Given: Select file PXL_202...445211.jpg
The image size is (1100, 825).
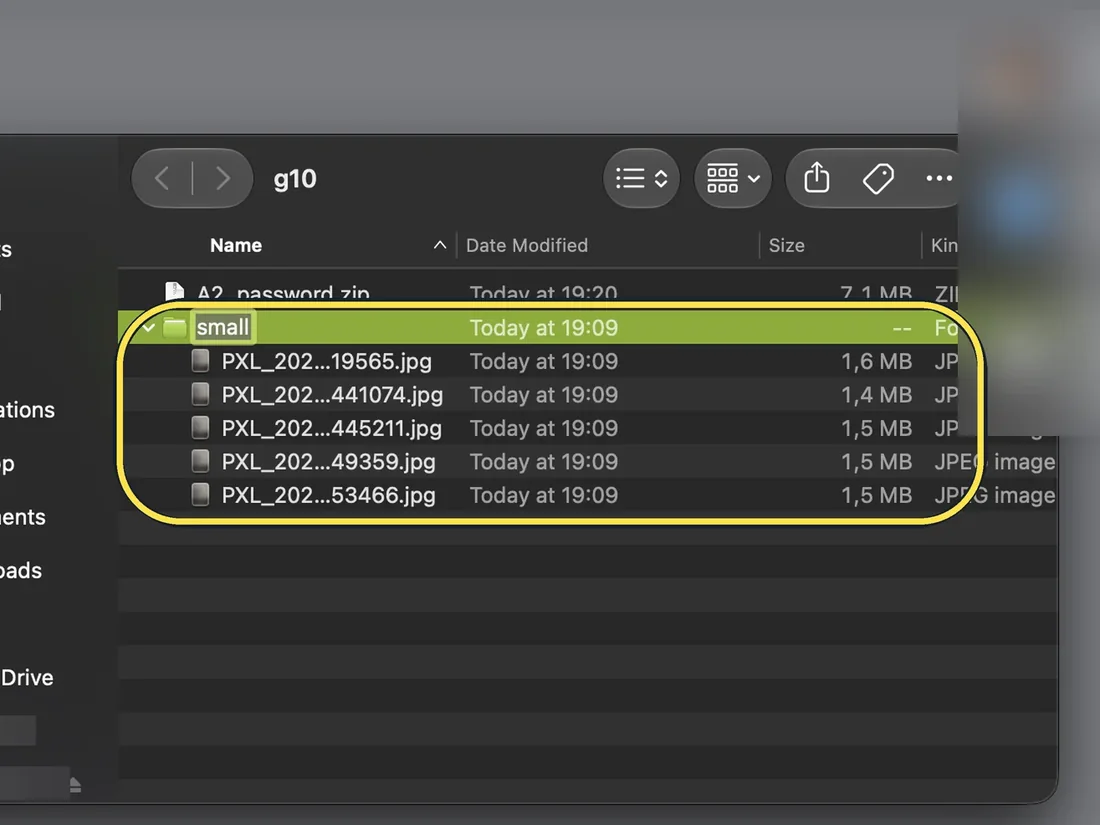Looking at the screenshot, I should tap(331, 429).
